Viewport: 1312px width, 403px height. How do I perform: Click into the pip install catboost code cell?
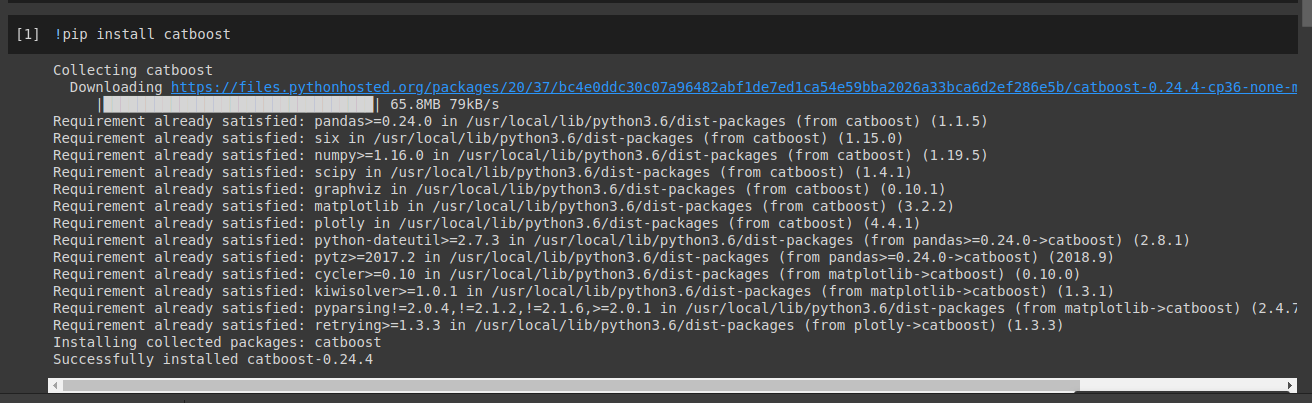coord(600,34)
